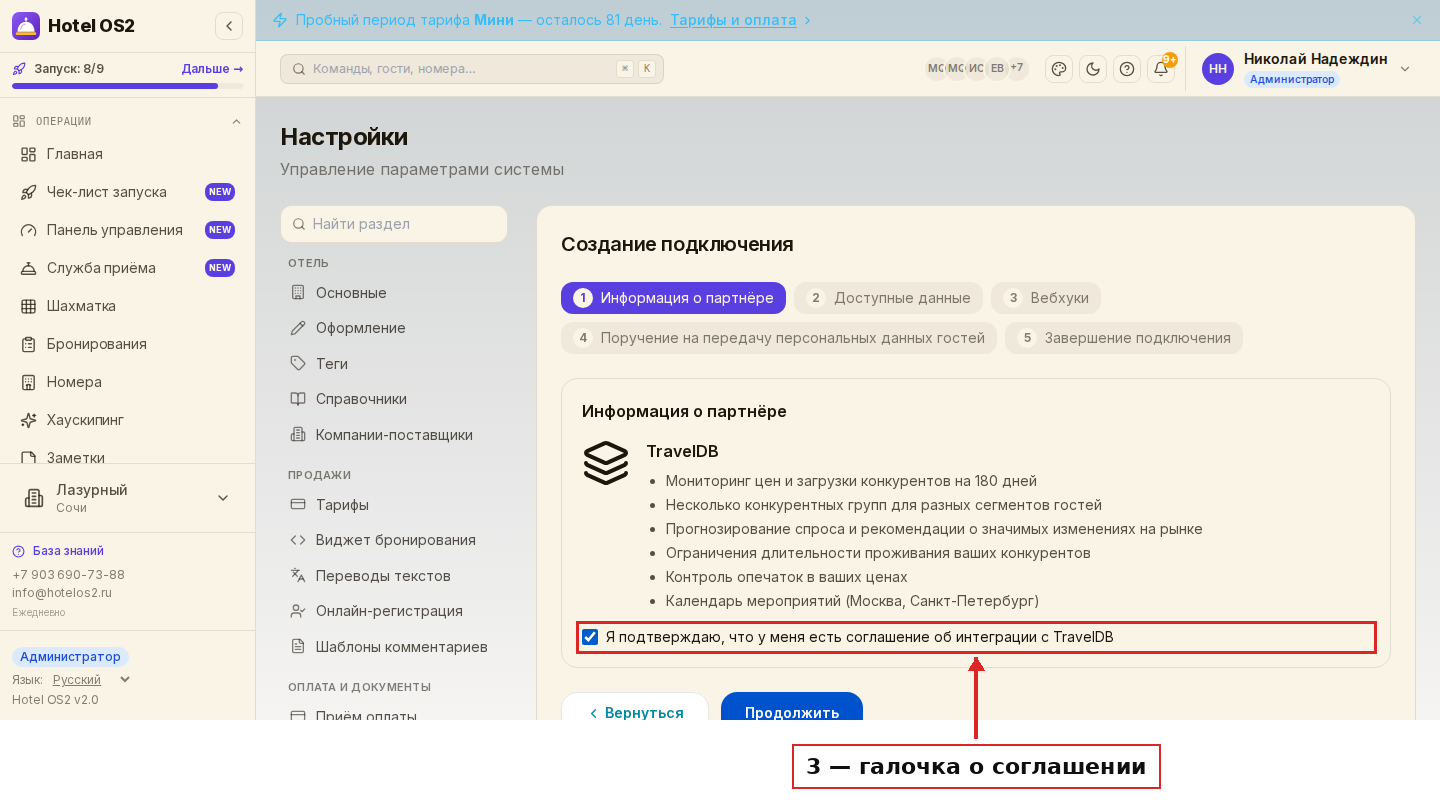The image size is (1440, 812).
Task: Open Переводы текстов settings section
Action: click(394, 576)
